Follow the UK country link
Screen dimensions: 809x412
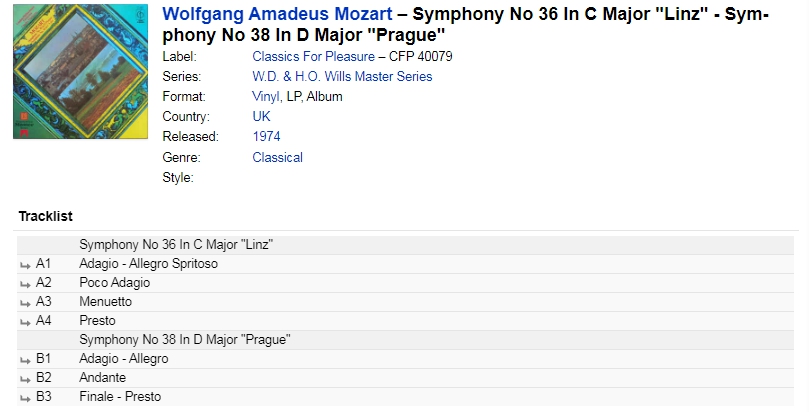click(261, 117)
